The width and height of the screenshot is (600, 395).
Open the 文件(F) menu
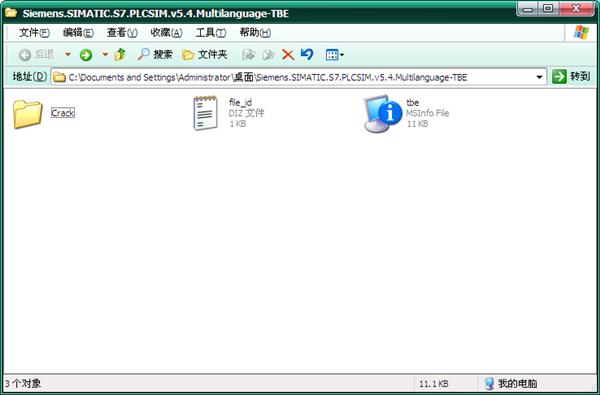(34, 33)
